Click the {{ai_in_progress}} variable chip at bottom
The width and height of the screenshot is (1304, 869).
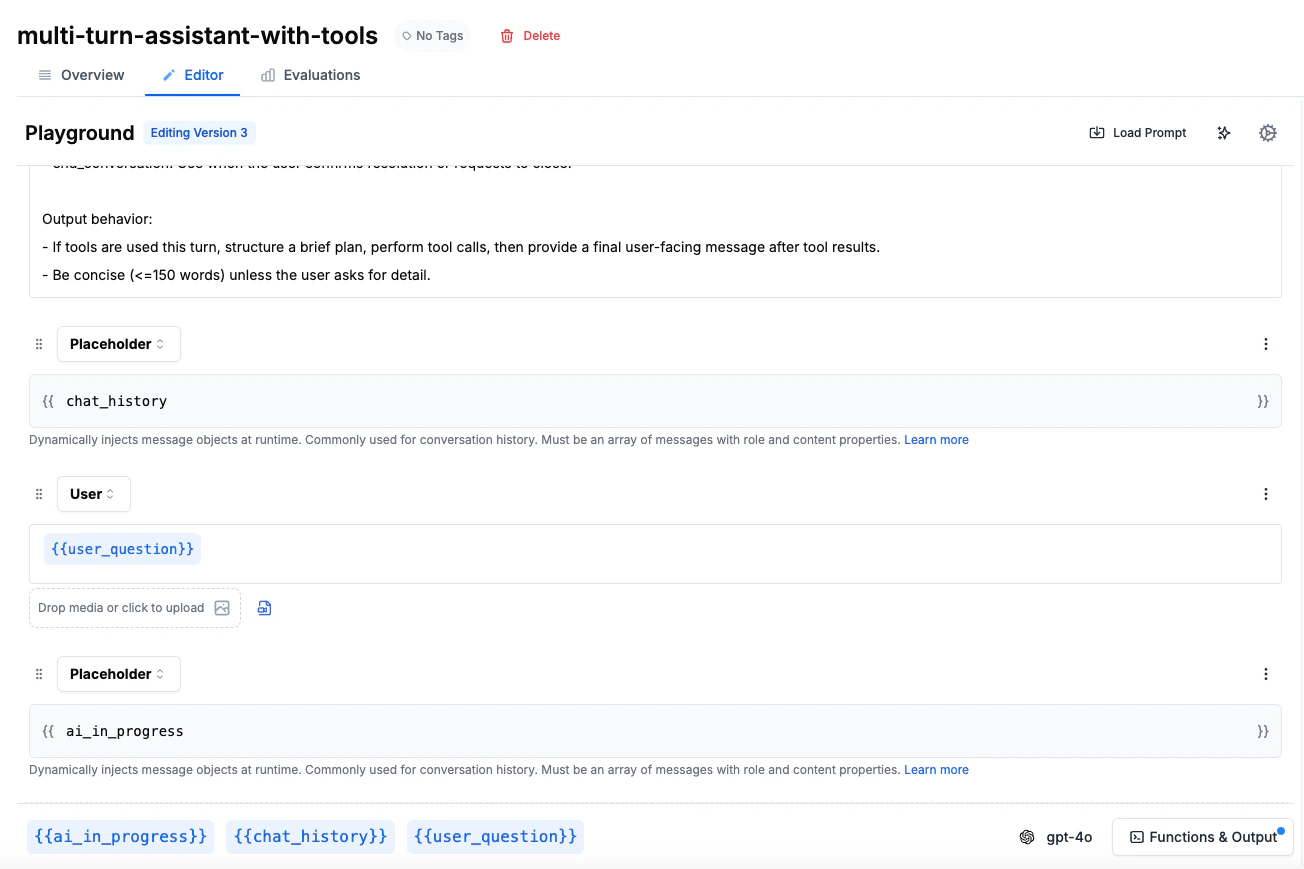coord(120,837)
